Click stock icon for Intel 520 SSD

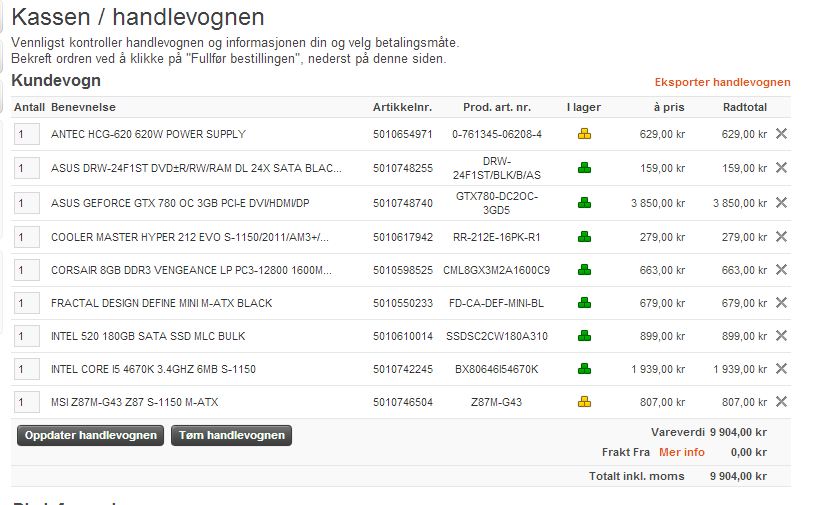[x=584, y=336]
